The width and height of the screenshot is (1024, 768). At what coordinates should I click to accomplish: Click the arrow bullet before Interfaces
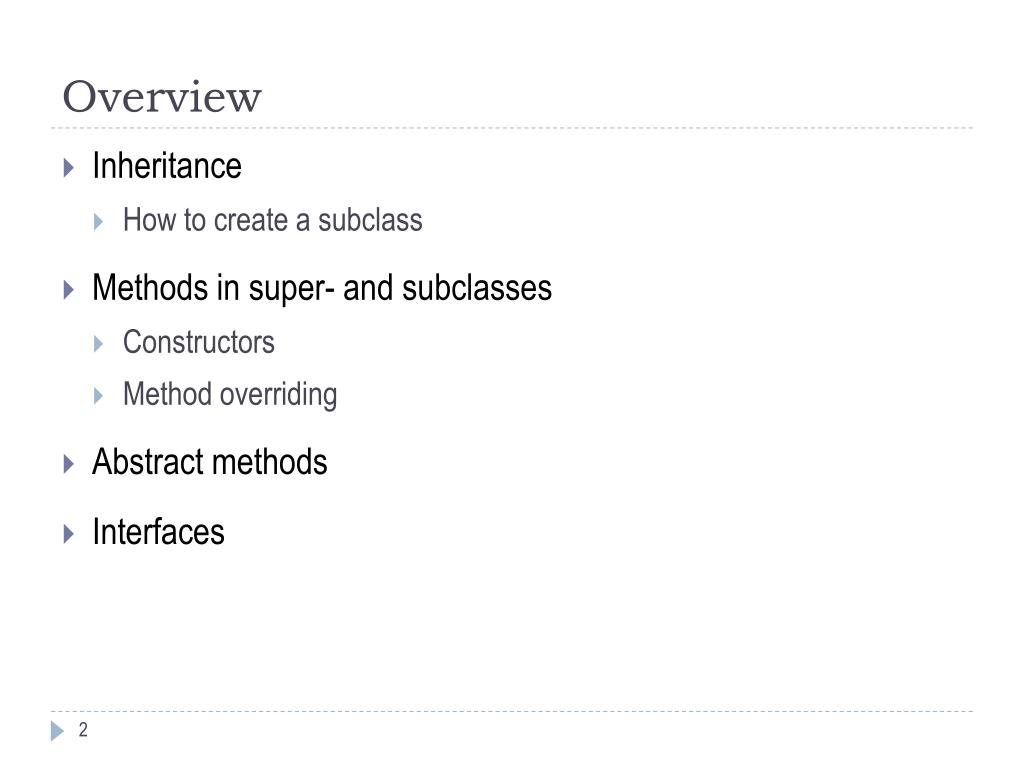[69, 534]
